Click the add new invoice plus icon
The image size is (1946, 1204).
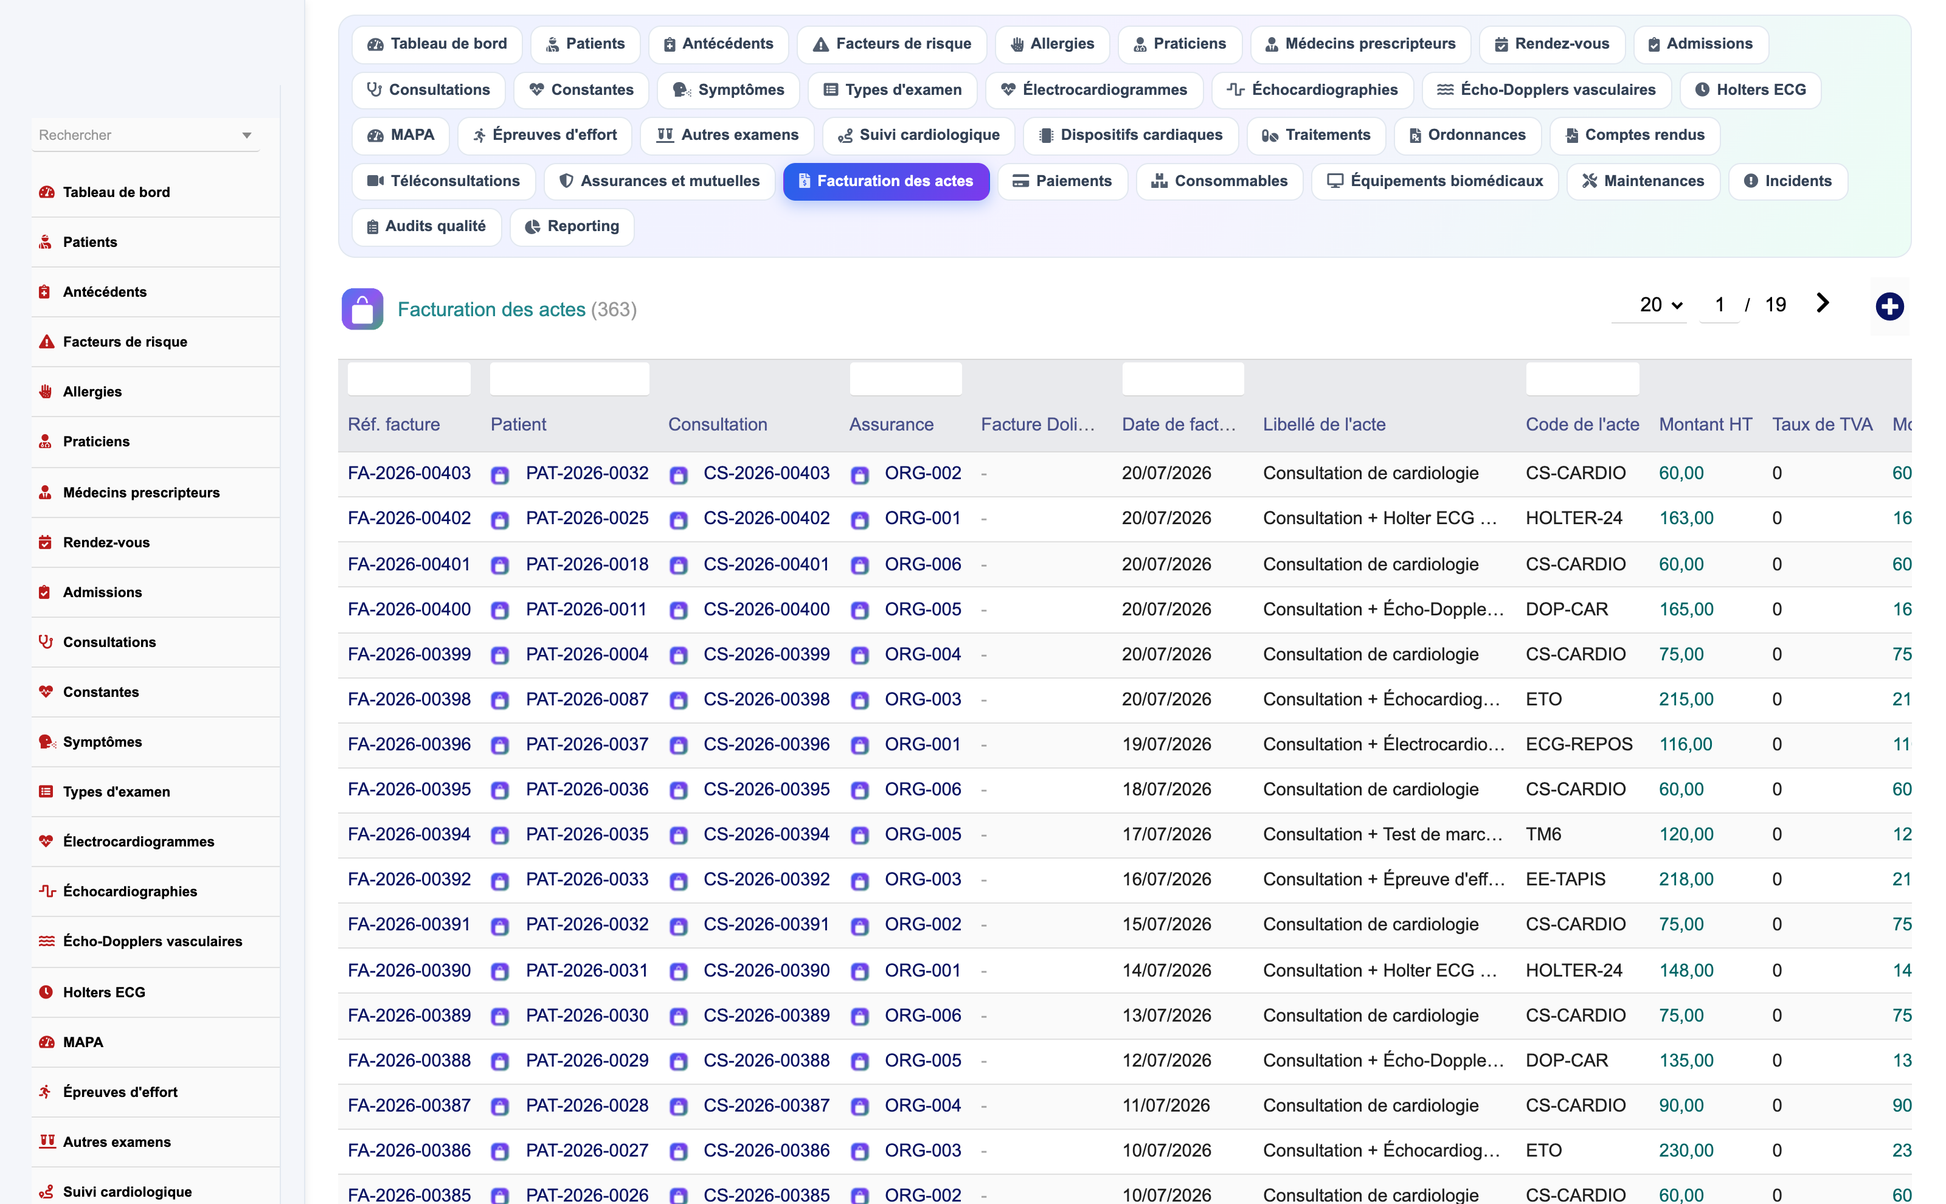coord(1889,306)
